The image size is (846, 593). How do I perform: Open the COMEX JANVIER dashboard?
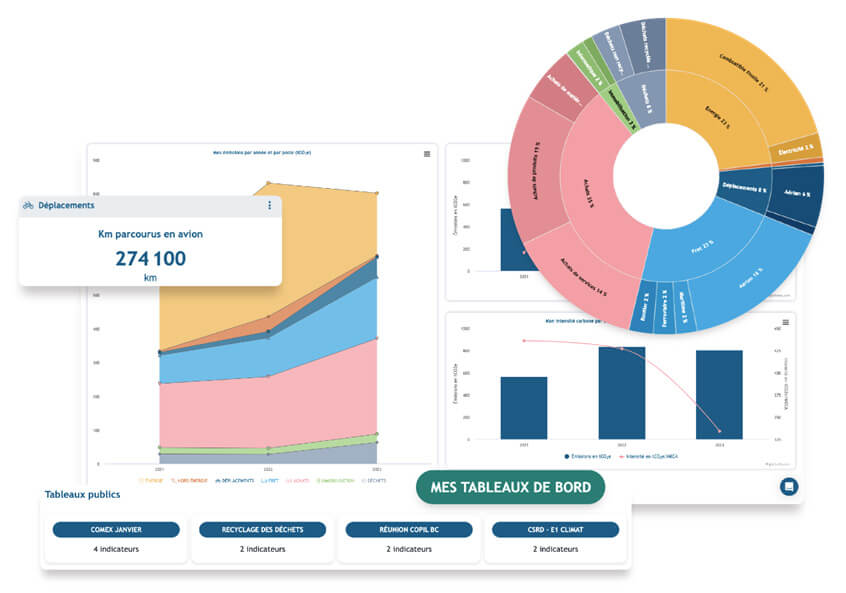[116, 529]
